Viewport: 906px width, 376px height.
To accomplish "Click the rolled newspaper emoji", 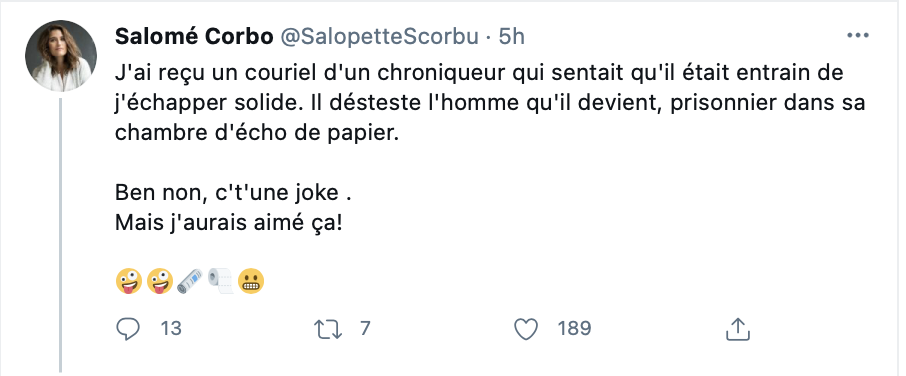I will pyautogui.click(x=190, y=281).
